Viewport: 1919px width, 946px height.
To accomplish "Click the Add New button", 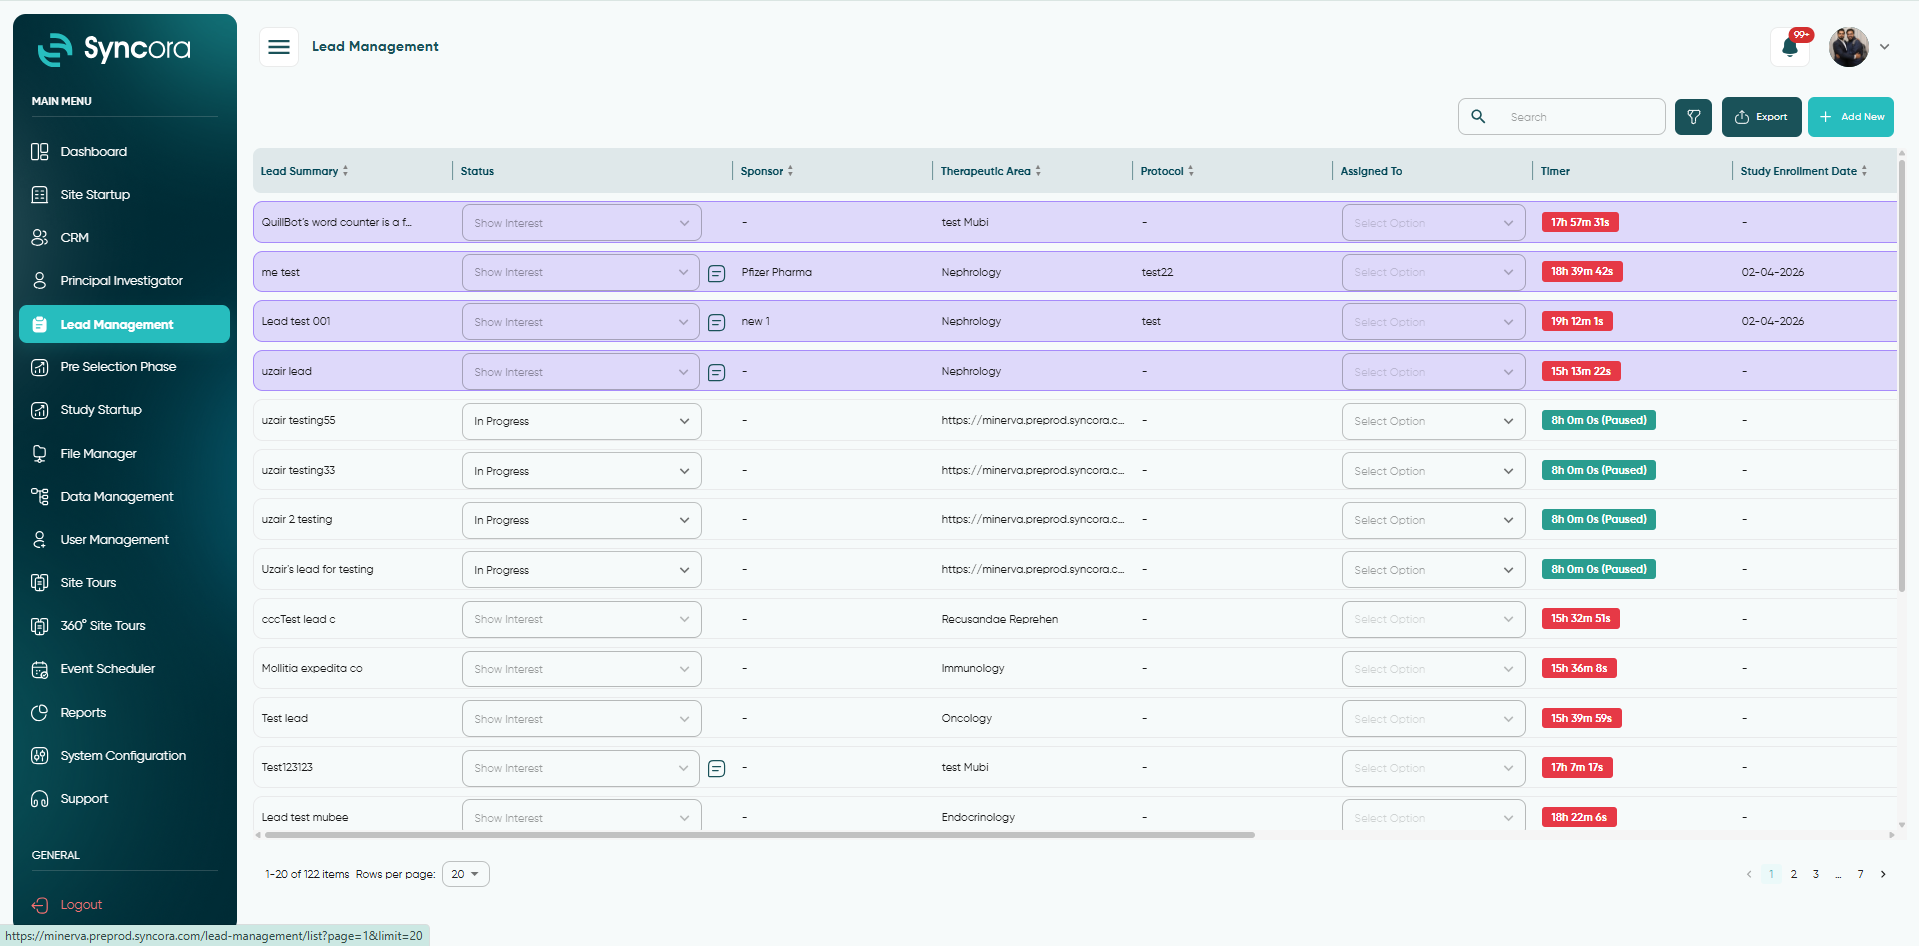I will tap(1850, 117).
